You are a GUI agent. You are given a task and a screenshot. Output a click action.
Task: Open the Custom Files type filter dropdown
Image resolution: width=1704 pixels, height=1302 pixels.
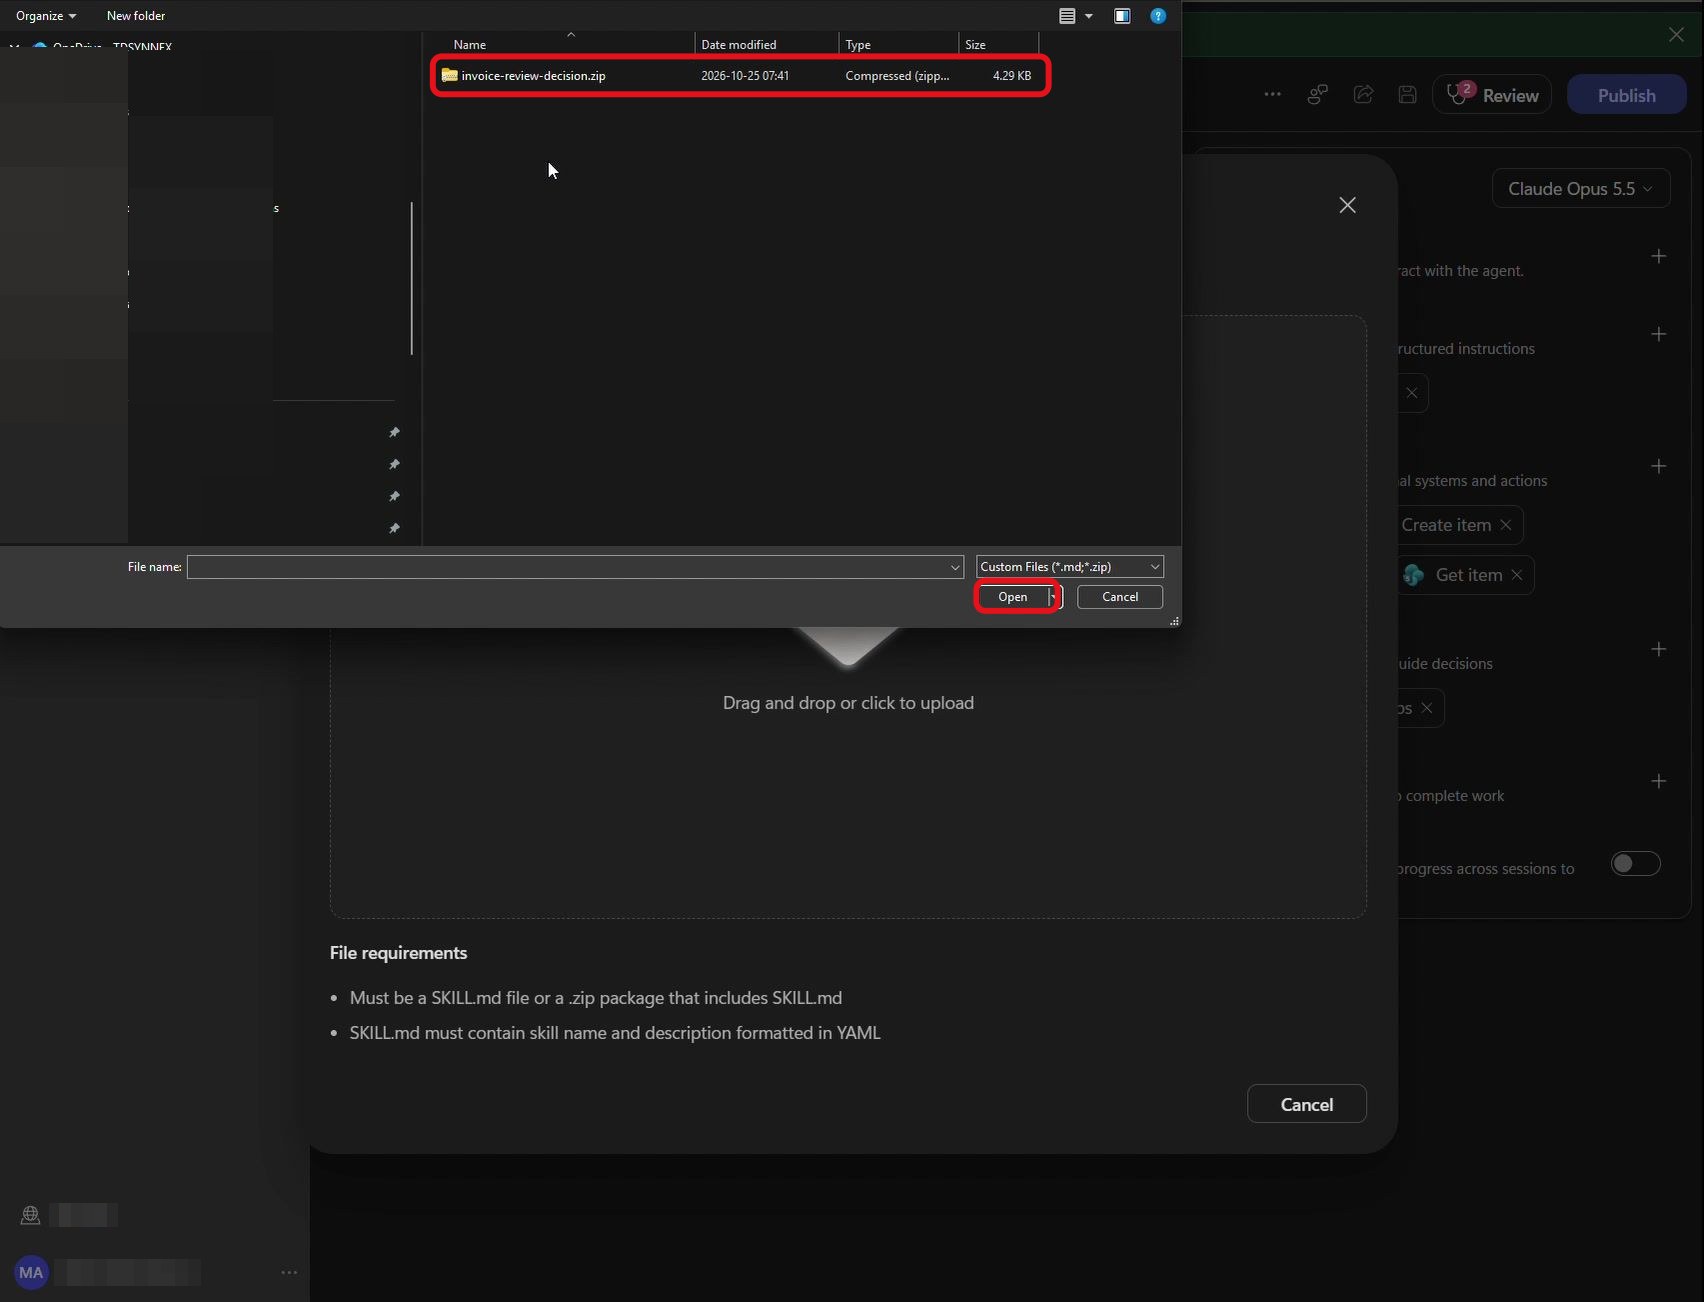[1069, 567]
